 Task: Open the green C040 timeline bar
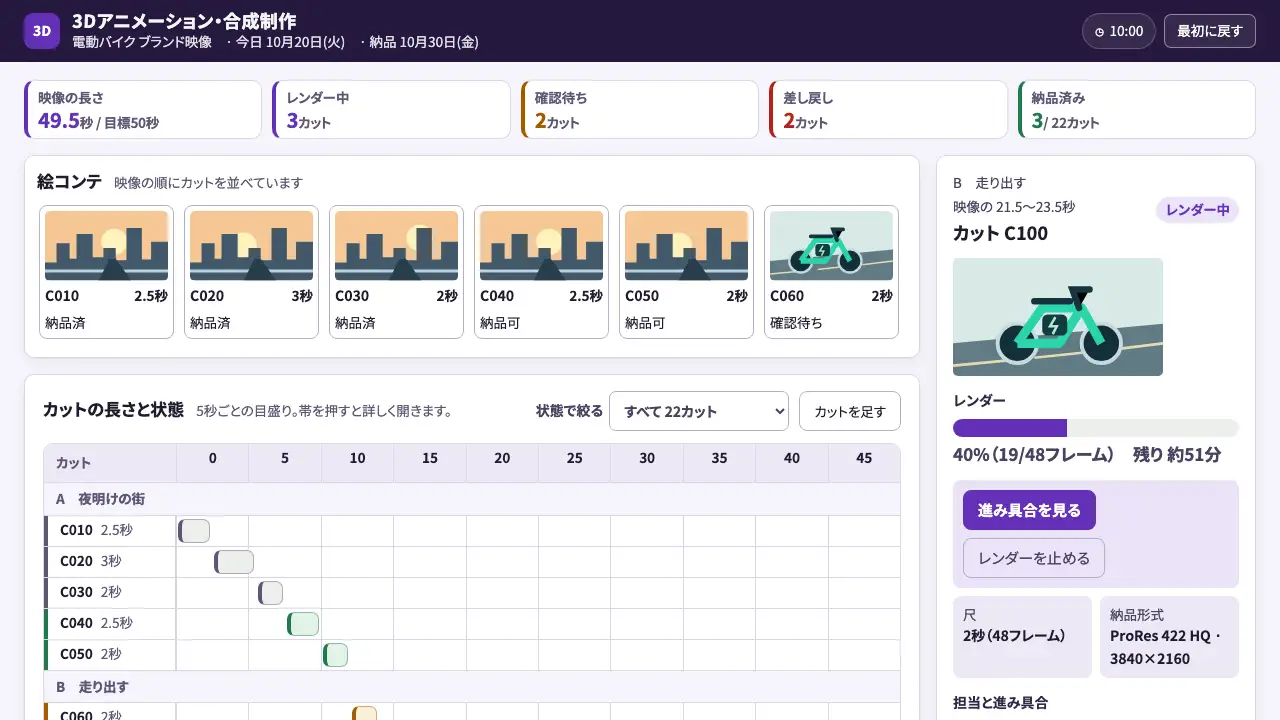(303, 624)
